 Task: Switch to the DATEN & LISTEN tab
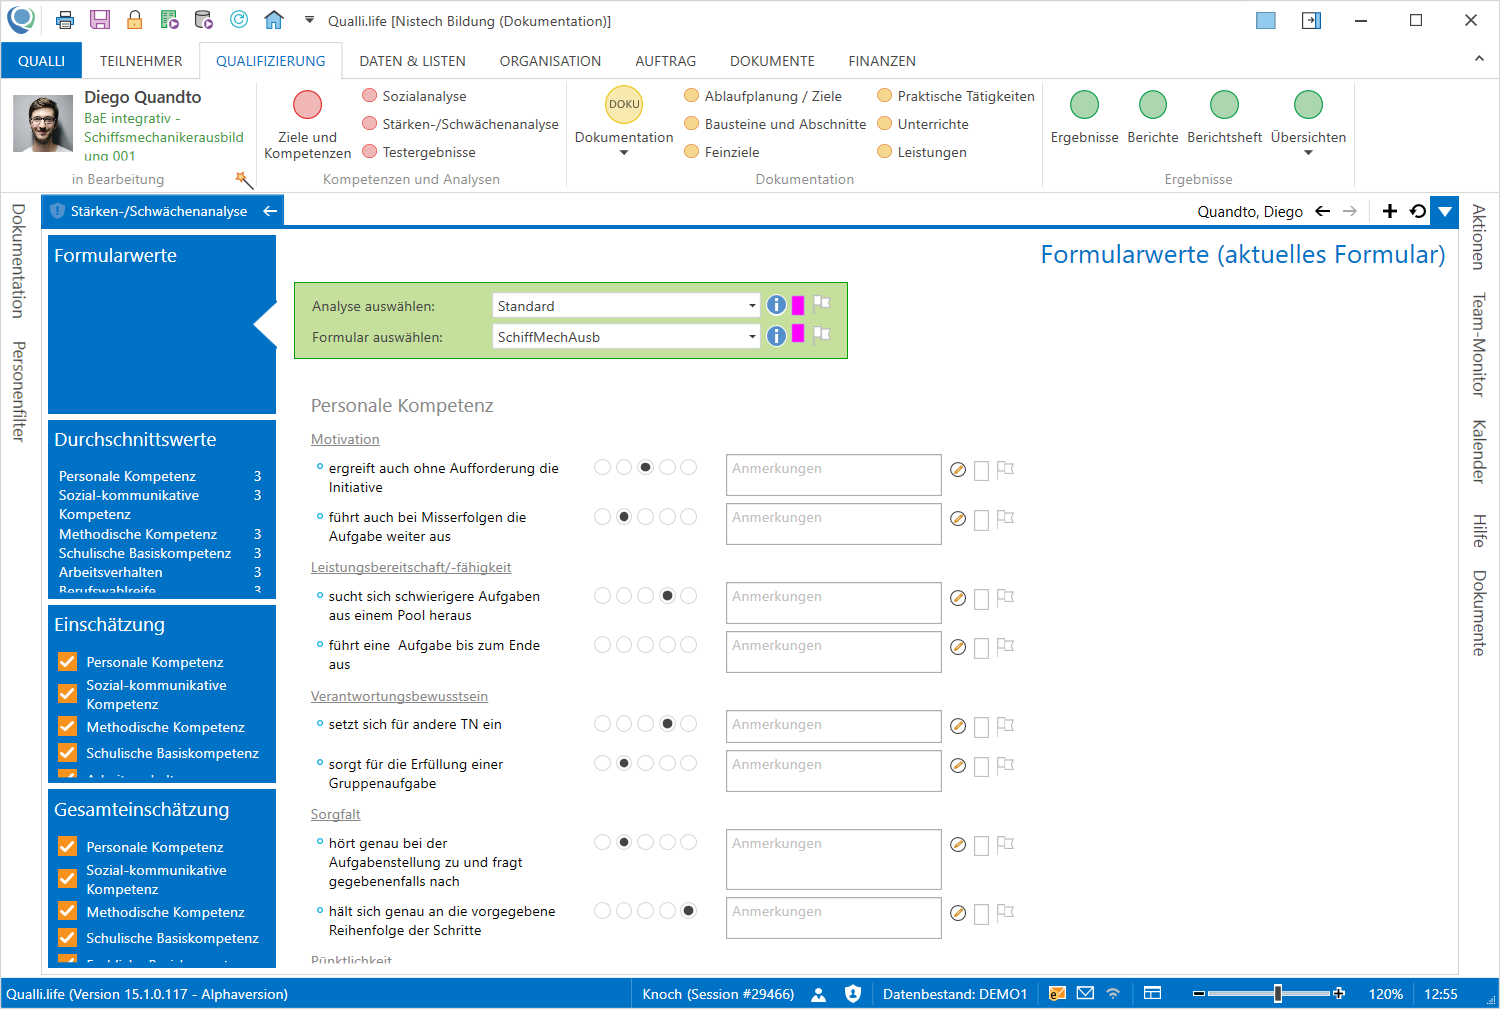412,61
